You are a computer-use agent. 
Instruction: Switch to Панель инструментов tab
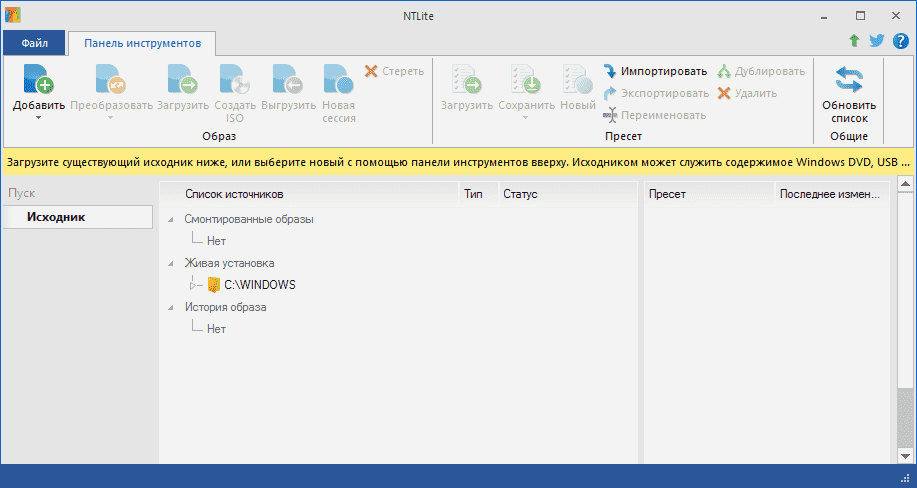coord(142,43)
